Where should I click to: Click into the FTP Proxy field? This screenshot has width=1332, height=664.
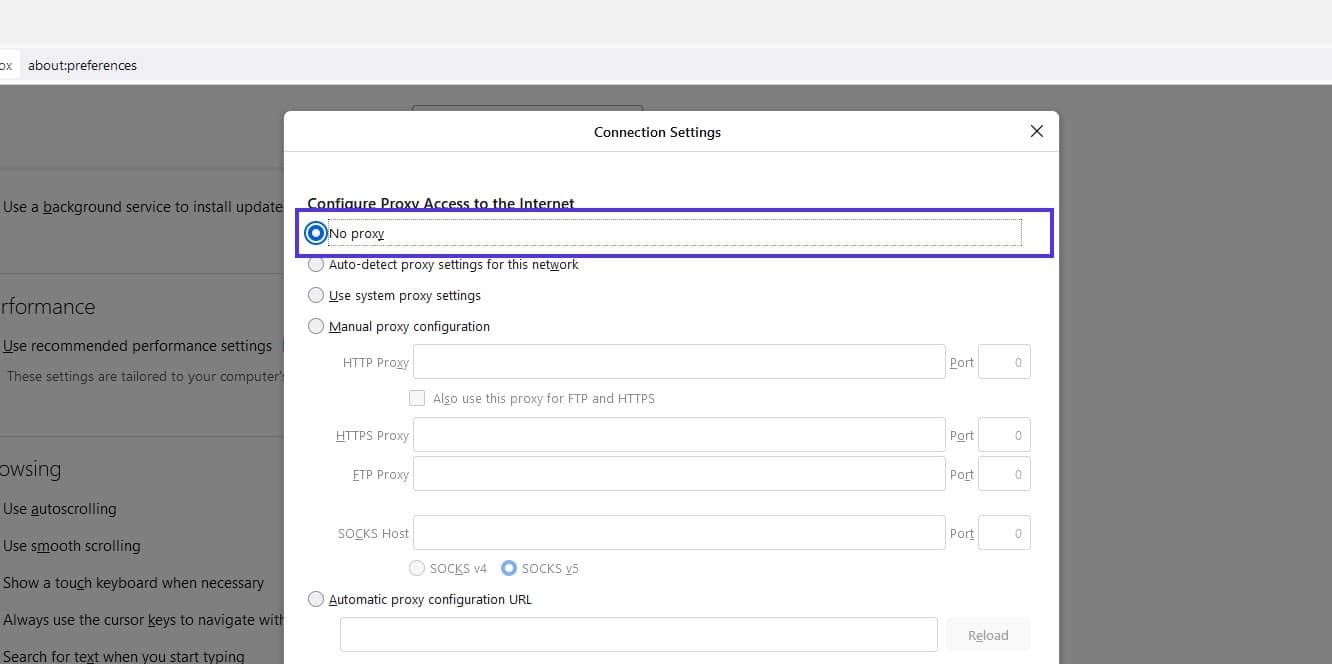click(678, 474)
